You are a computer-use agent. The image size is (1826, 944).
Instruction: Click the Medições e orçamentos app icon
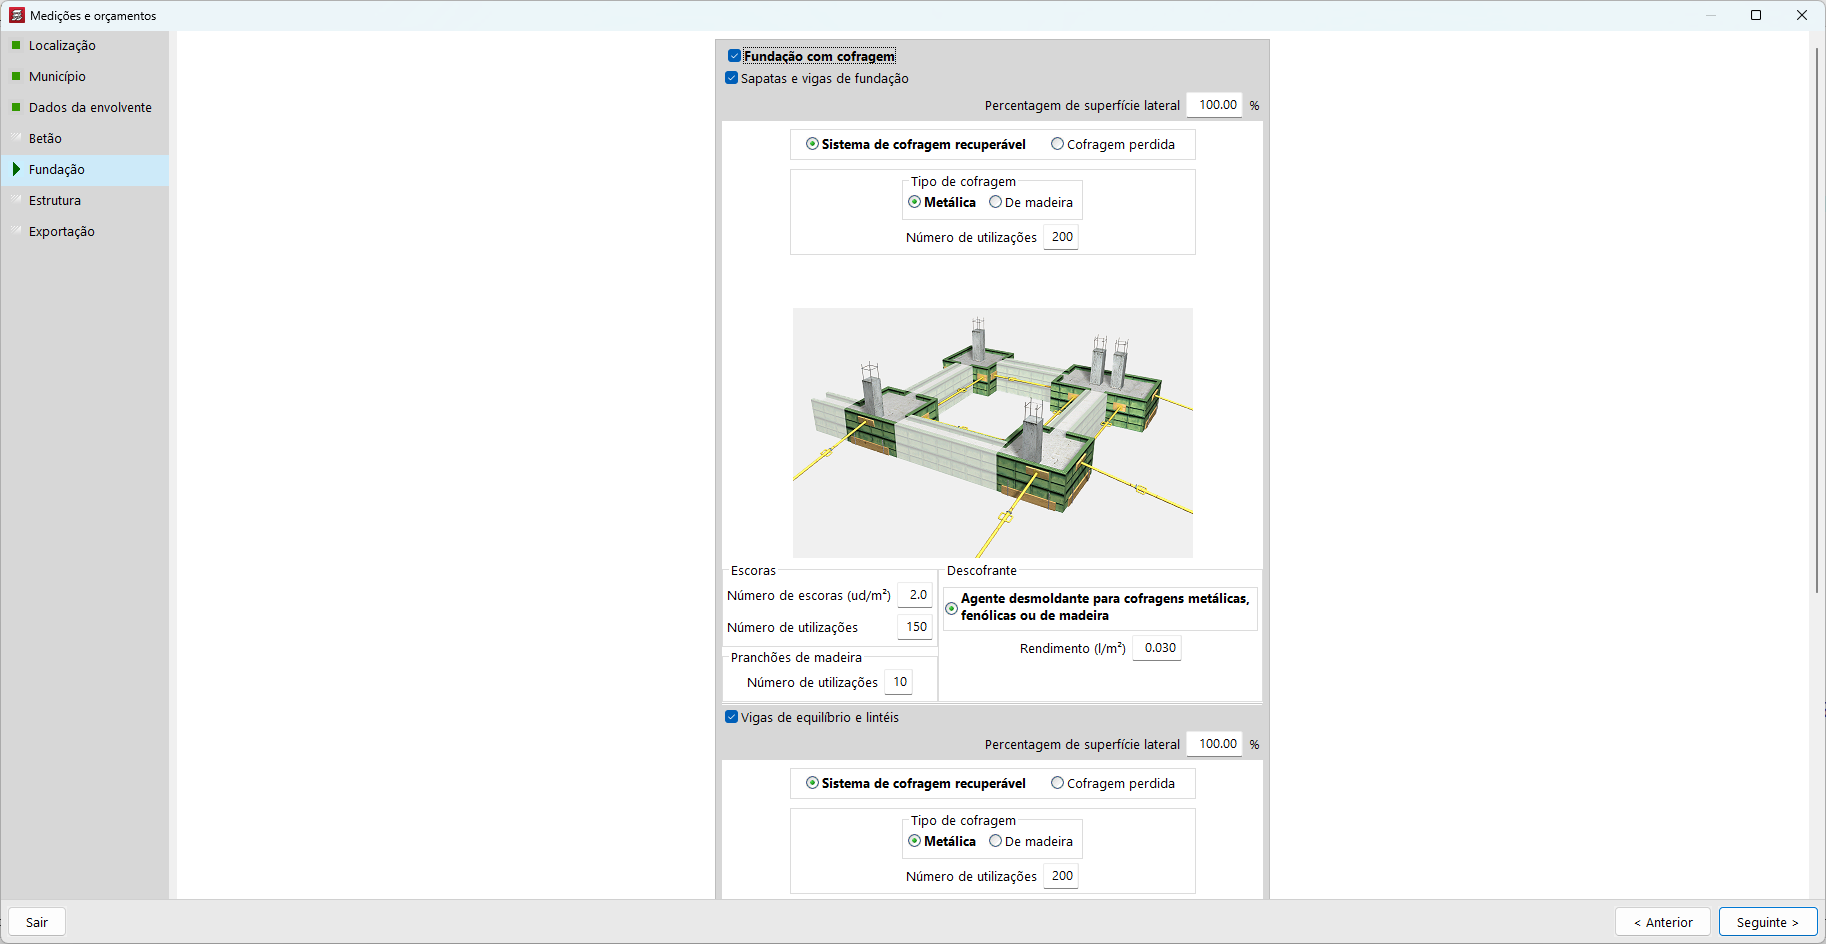(17, 15)
